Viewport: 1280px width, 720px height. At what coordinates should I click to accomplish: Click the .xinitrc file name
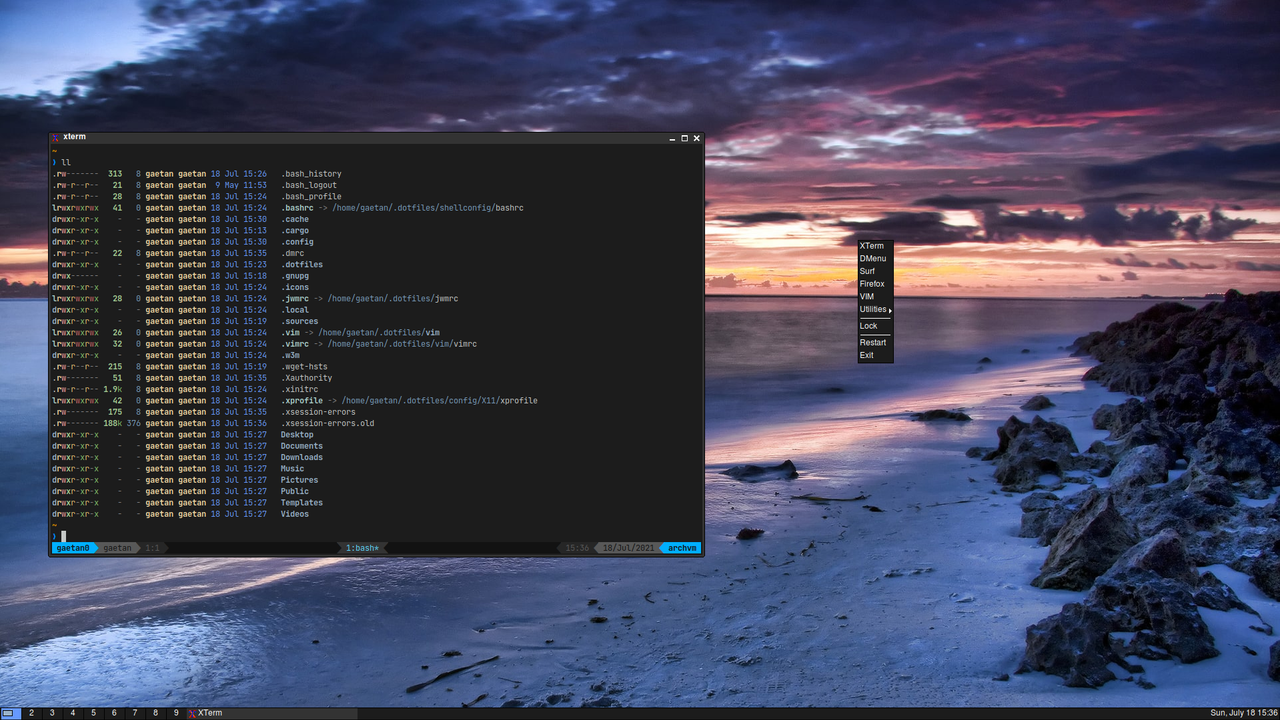pyautogui.click(x=300, y=389)
